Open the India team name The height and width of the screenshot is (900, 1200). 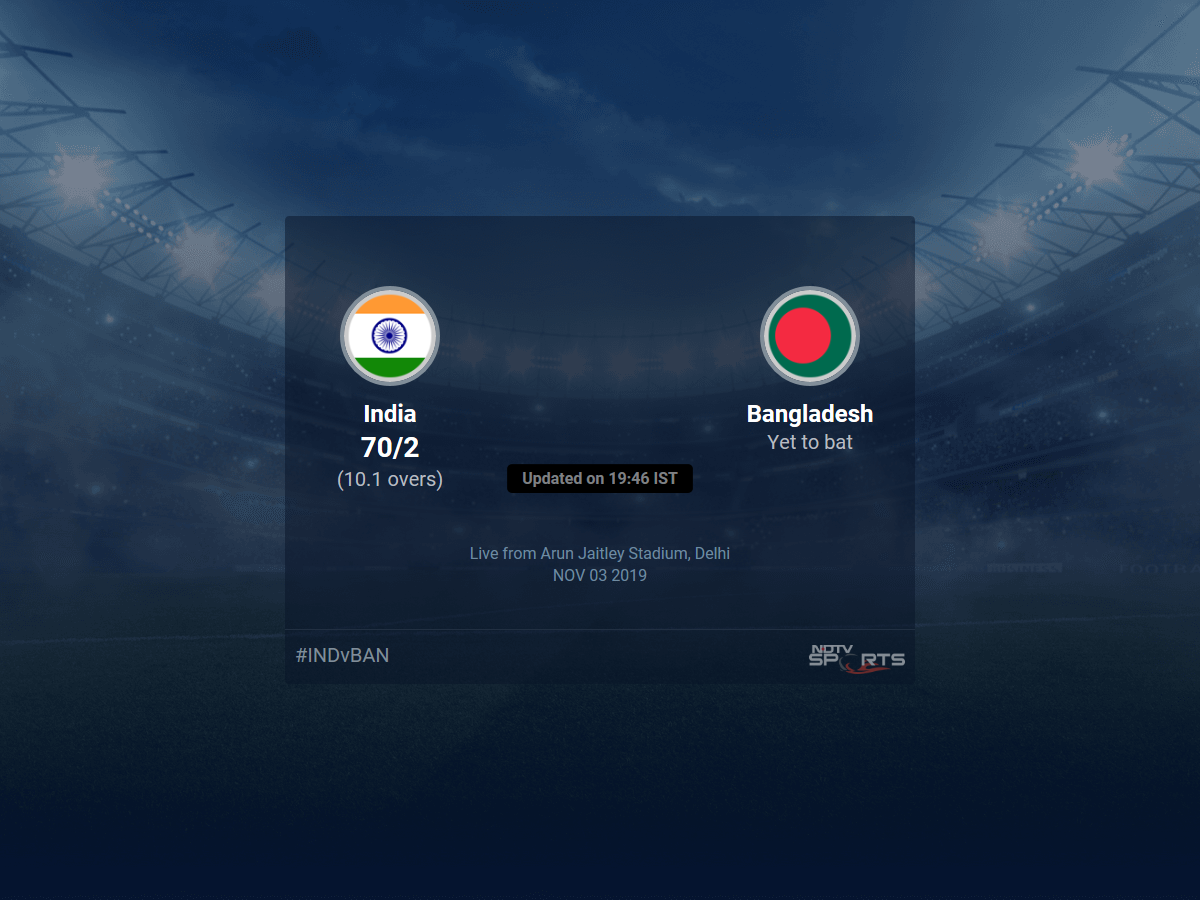tap(390, 414)
